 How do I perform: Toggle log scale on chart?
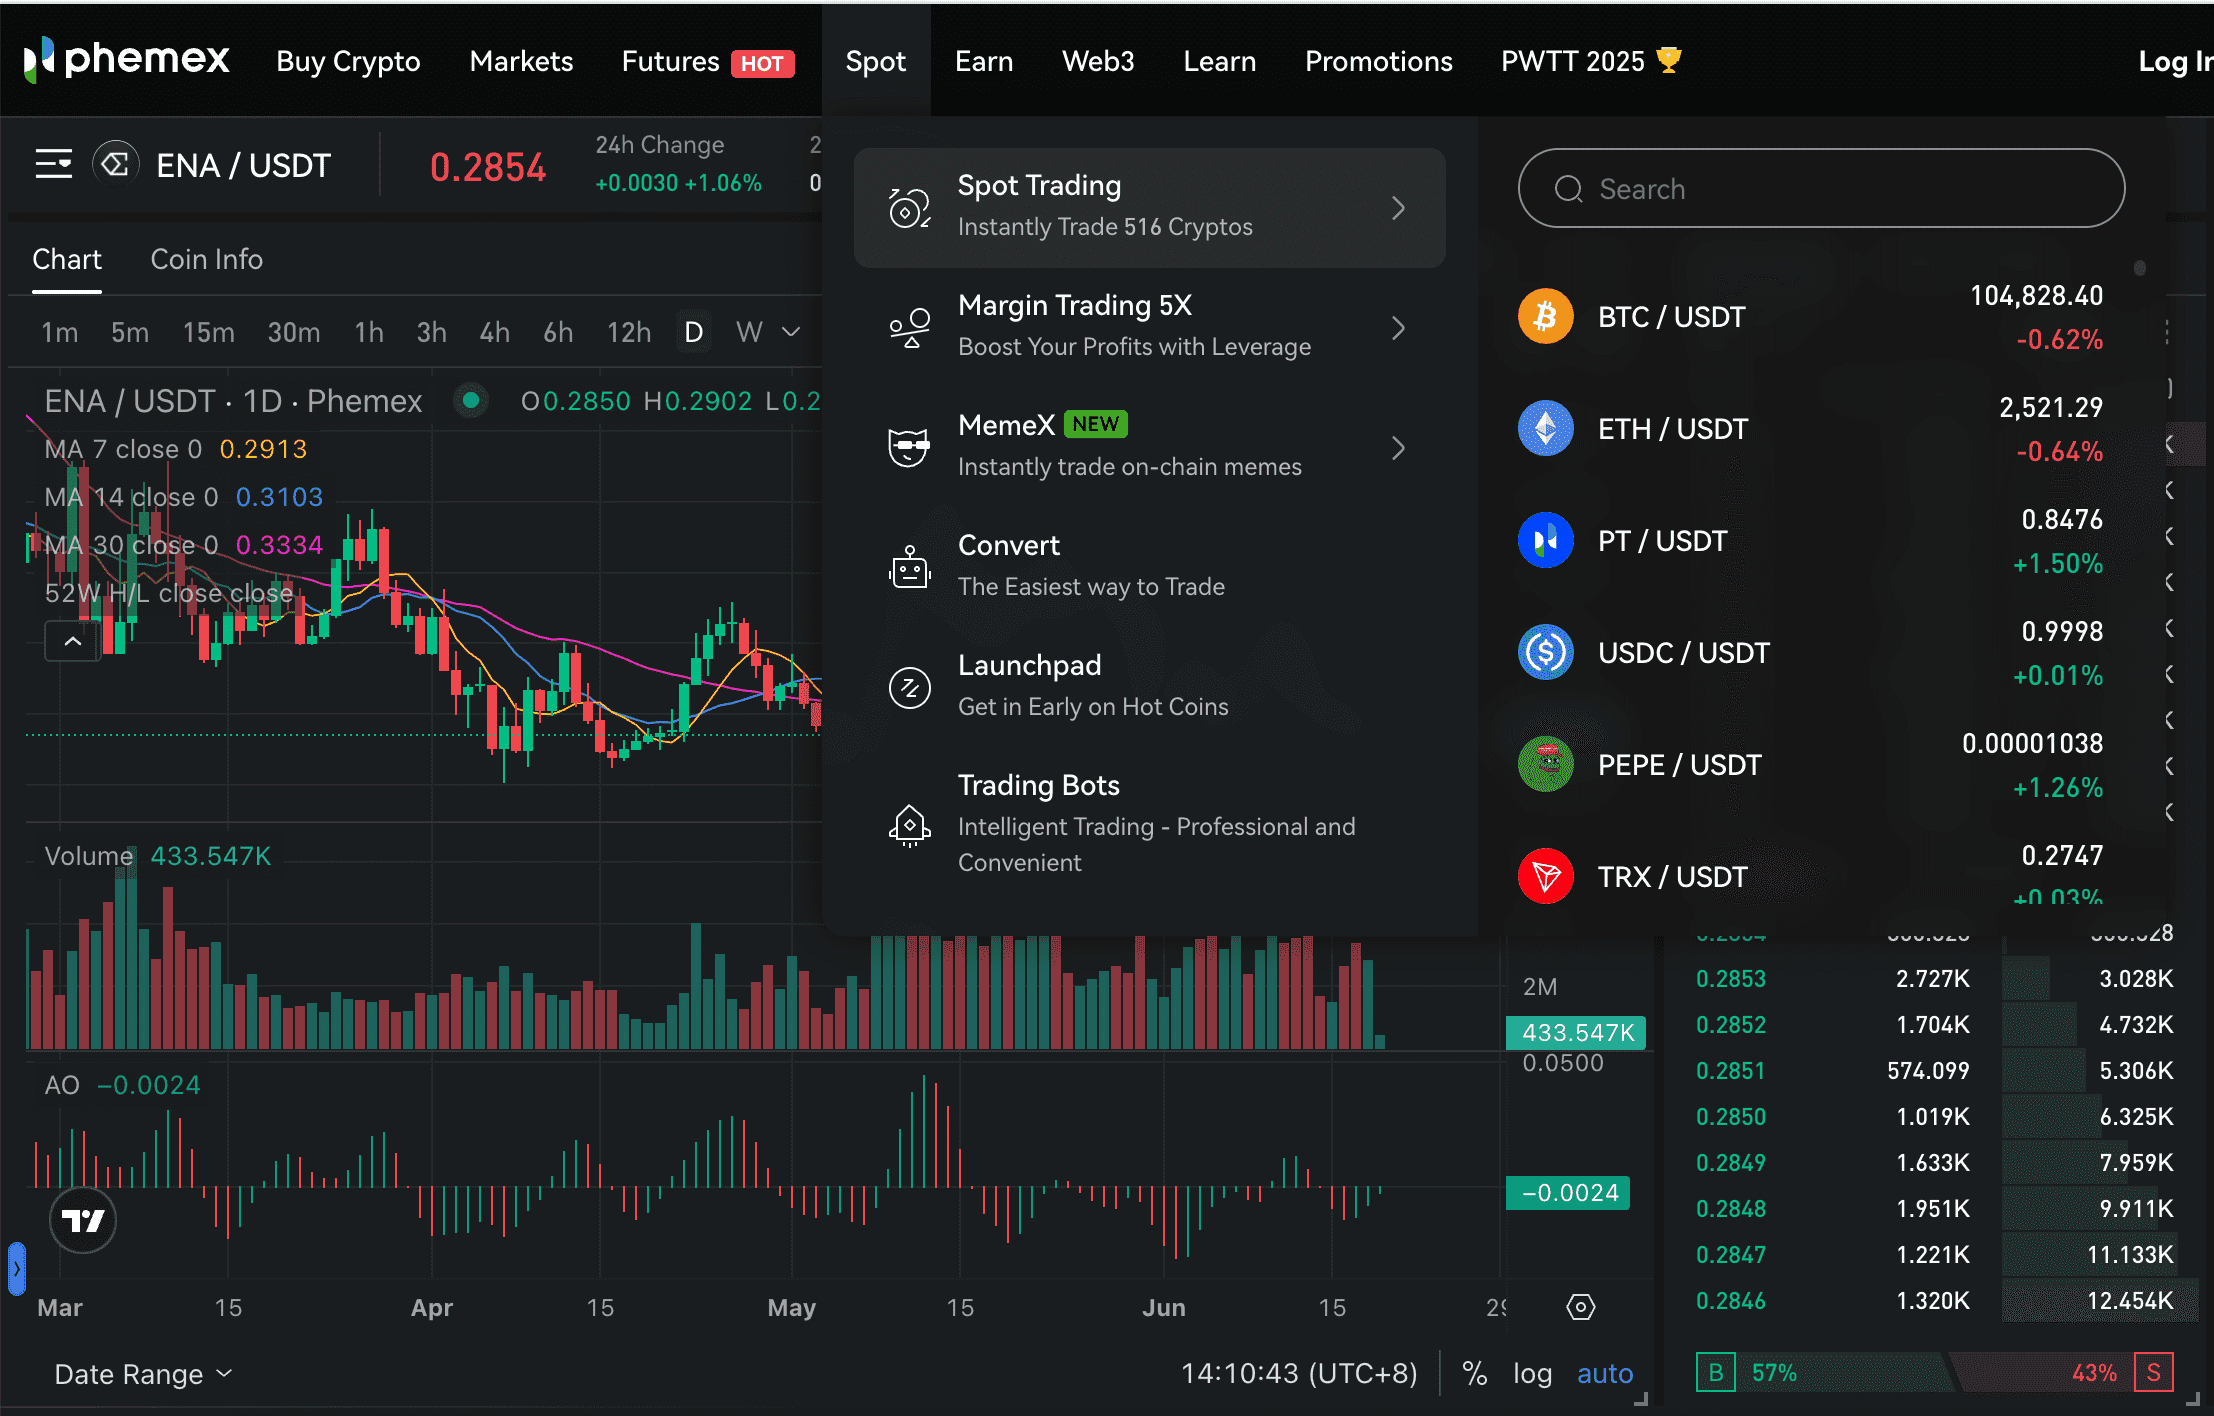click(1532, 1373)
